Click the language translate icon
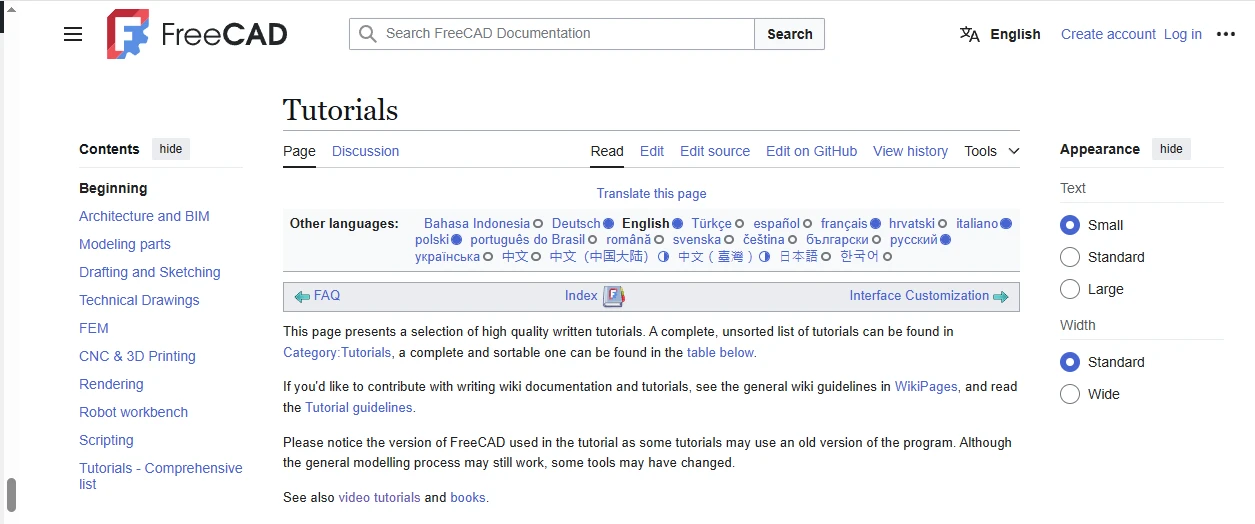The height and width of the screenshot is (524, 1255). click(970, 34)
